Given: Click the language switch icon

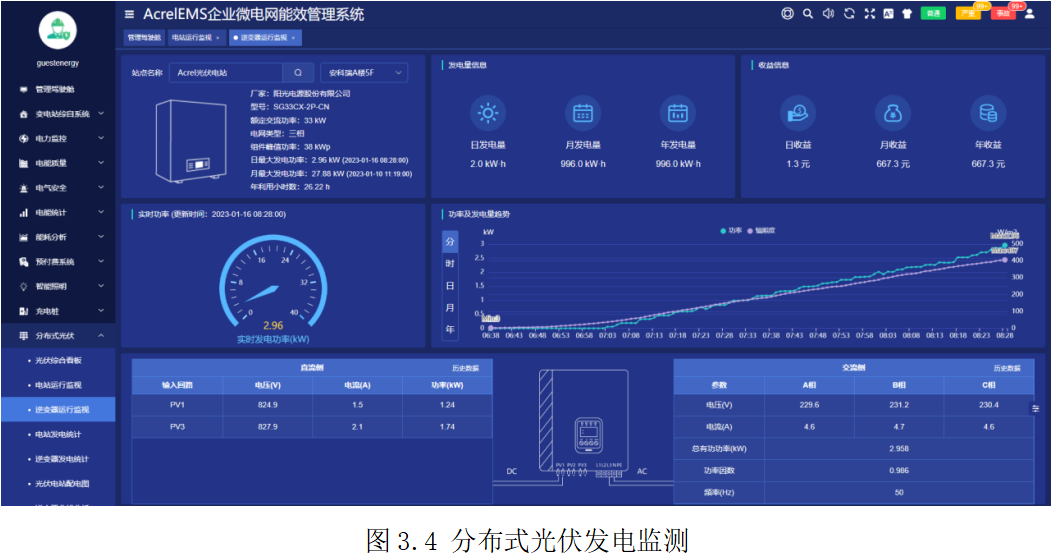Looking at the screenshot, I should click(x=888, y=14).
